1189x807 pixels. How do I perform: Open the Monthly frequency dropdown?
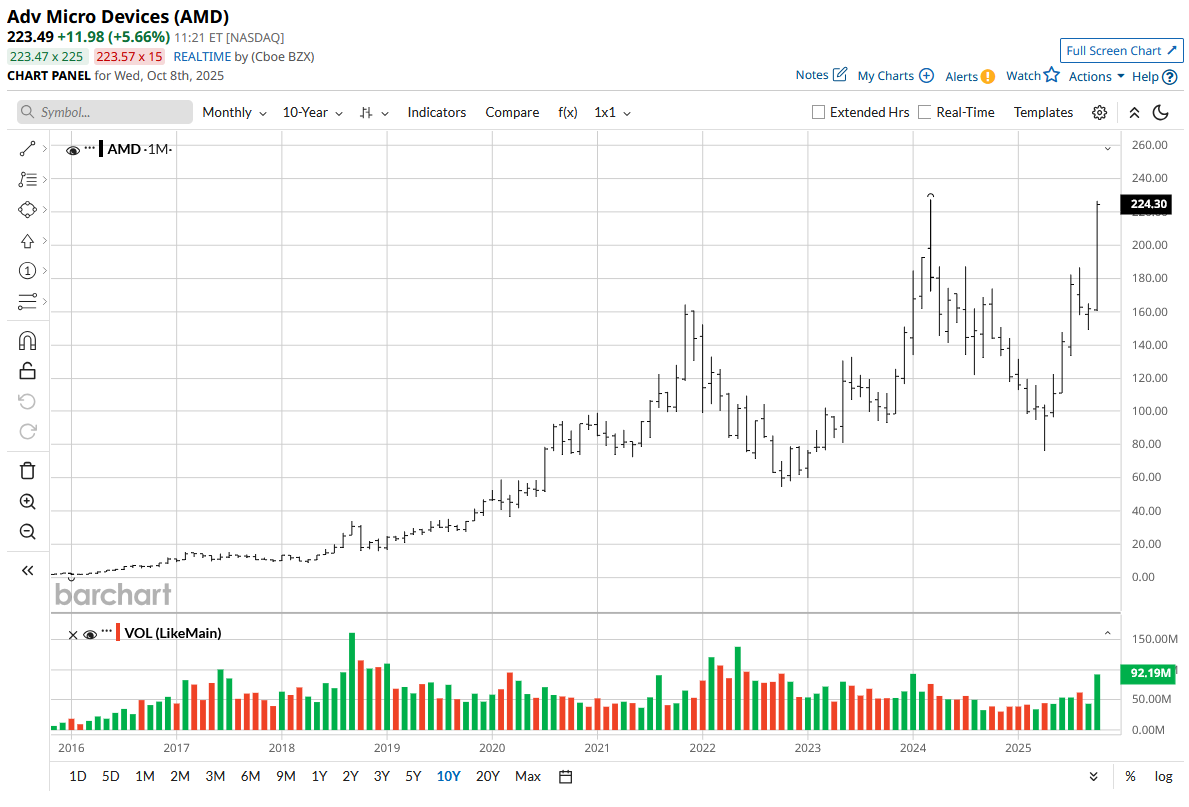tap(234, 112)
